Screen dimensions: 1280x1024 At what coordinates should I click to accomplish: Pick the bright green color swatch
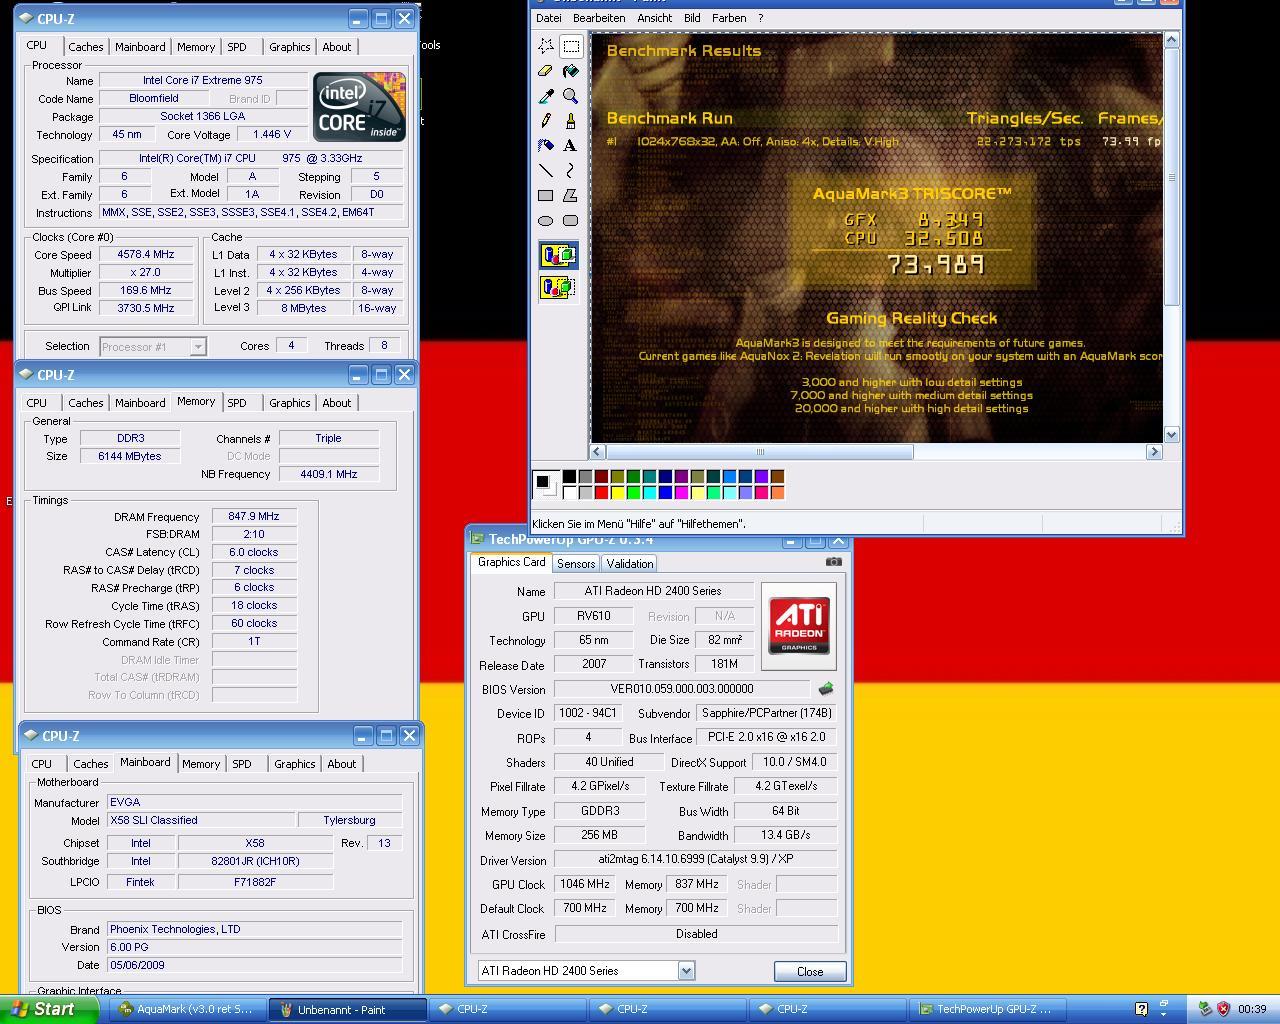pos(633,492)
